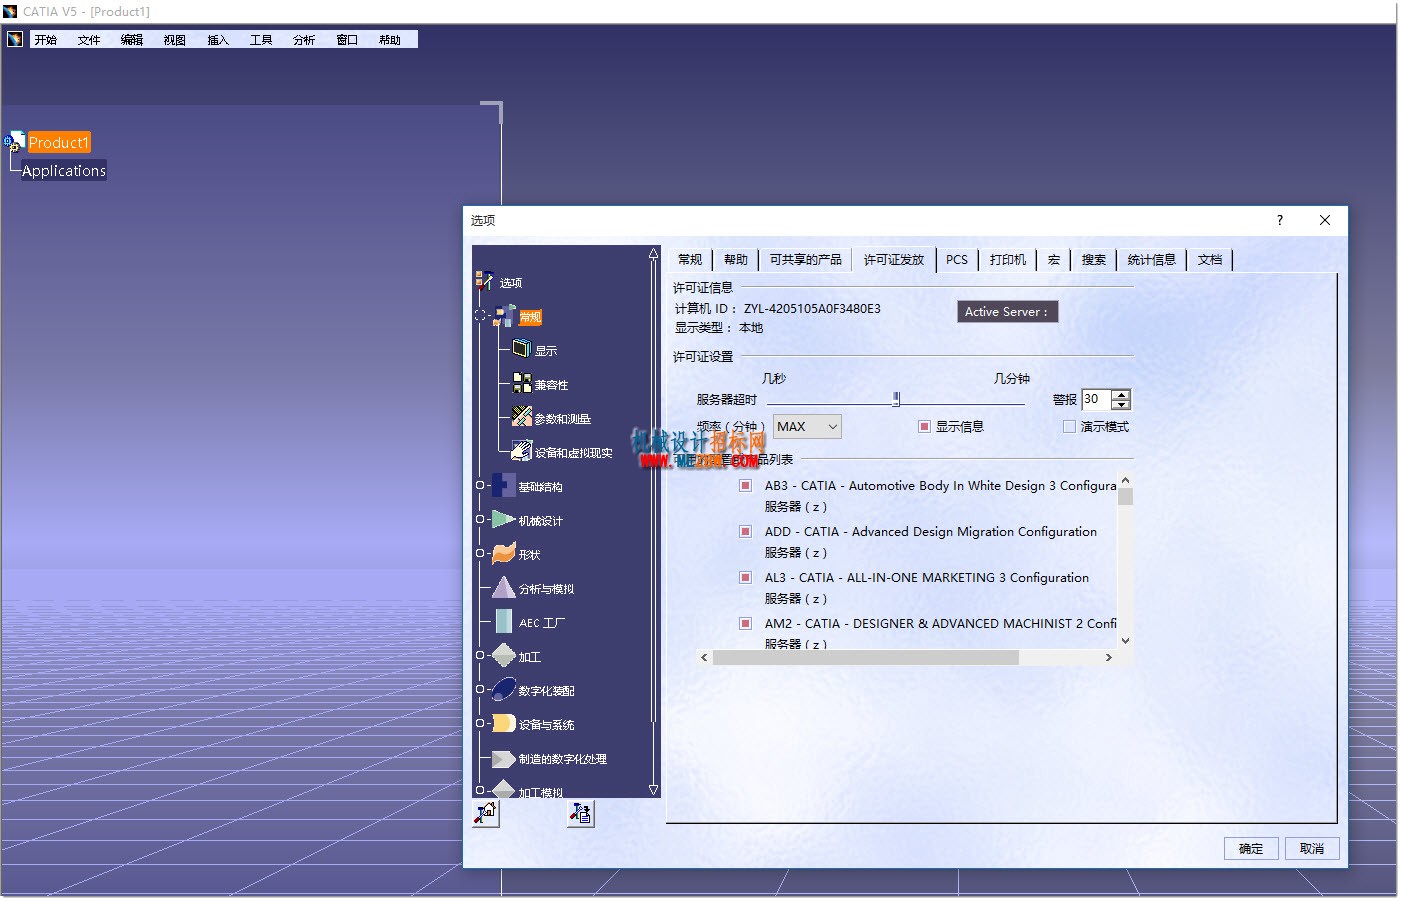
Task: Expand the 数字化装配 tree node
Action: pyautogui.click(x=480, y=689)
